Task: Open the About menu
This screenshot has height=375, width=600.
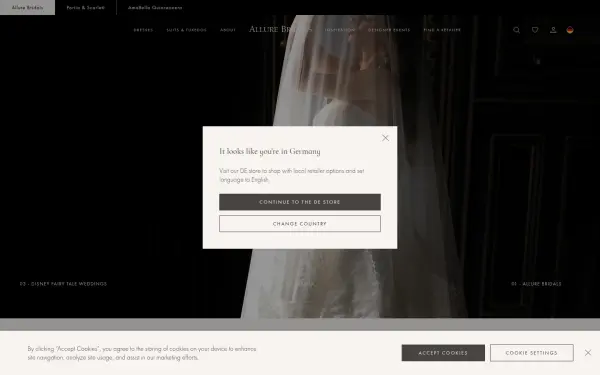Action: (228, 30)
